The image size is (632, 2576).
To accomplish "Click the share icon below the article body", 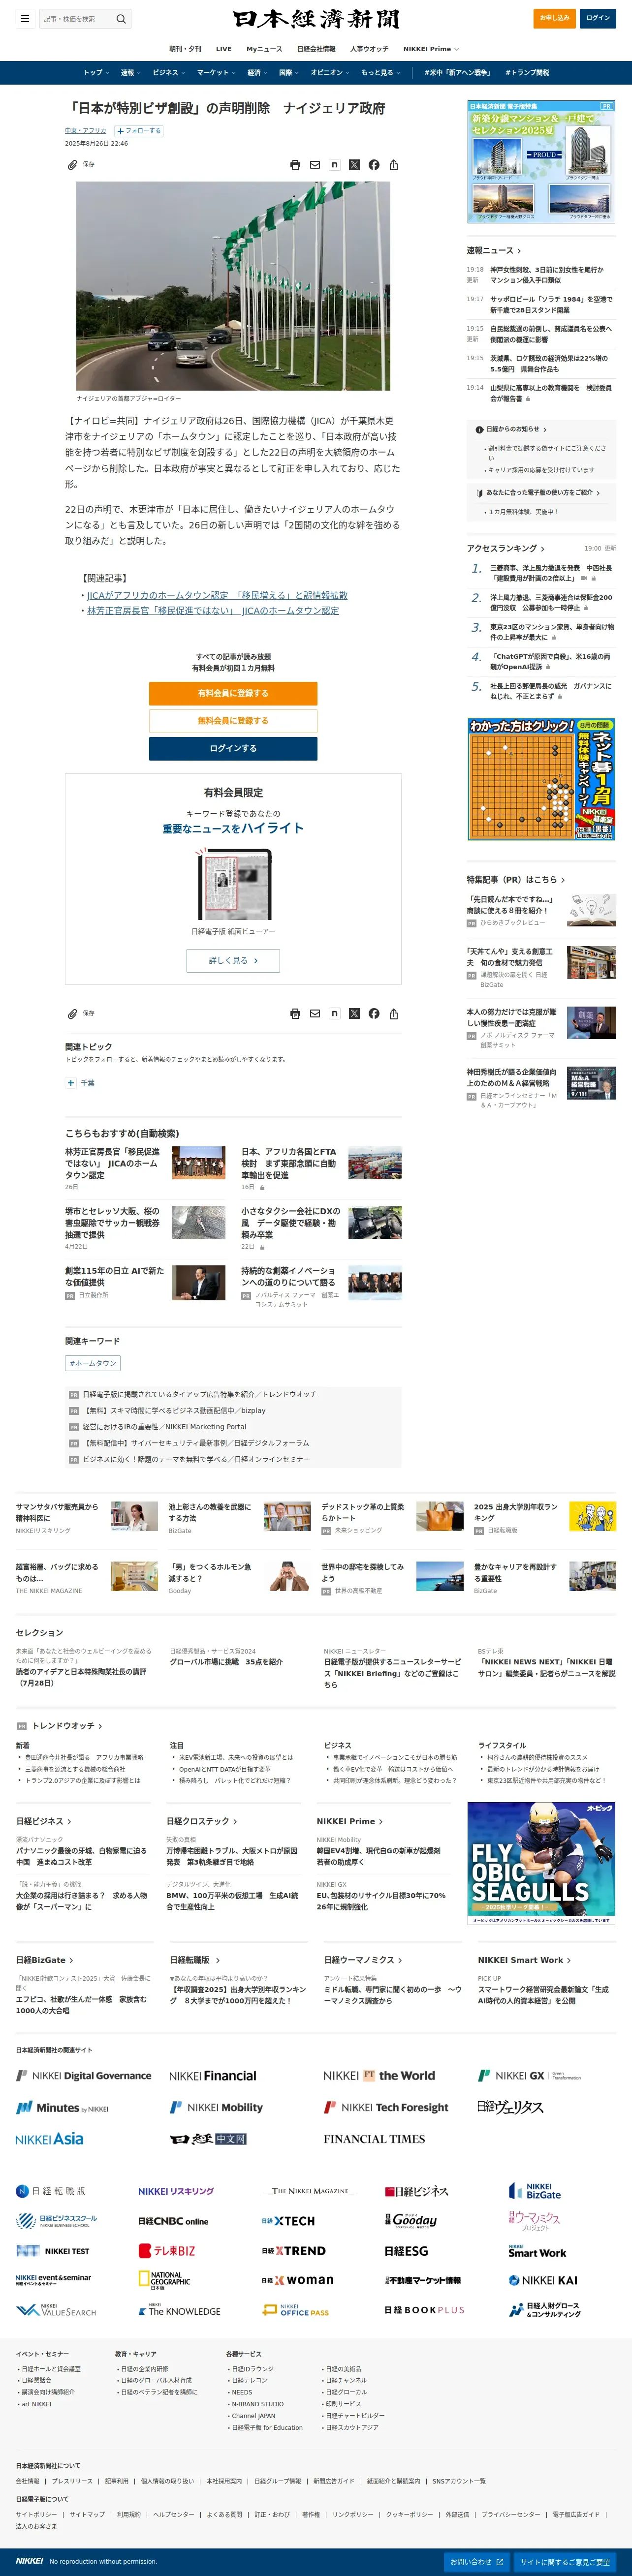I will (394, 1013).
